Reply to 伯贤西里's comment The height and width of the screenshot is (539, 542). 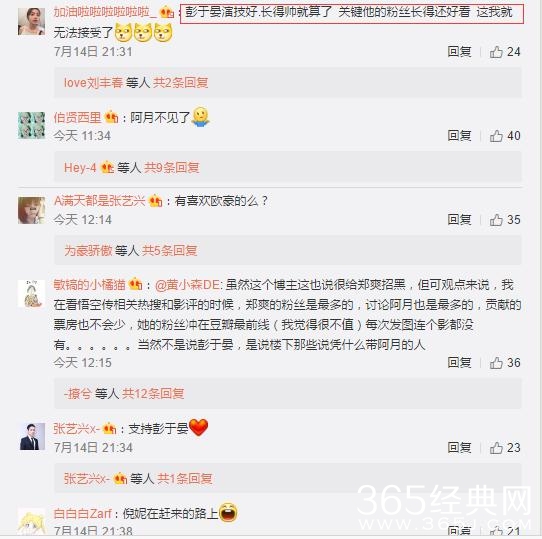[x=459, y=136]
